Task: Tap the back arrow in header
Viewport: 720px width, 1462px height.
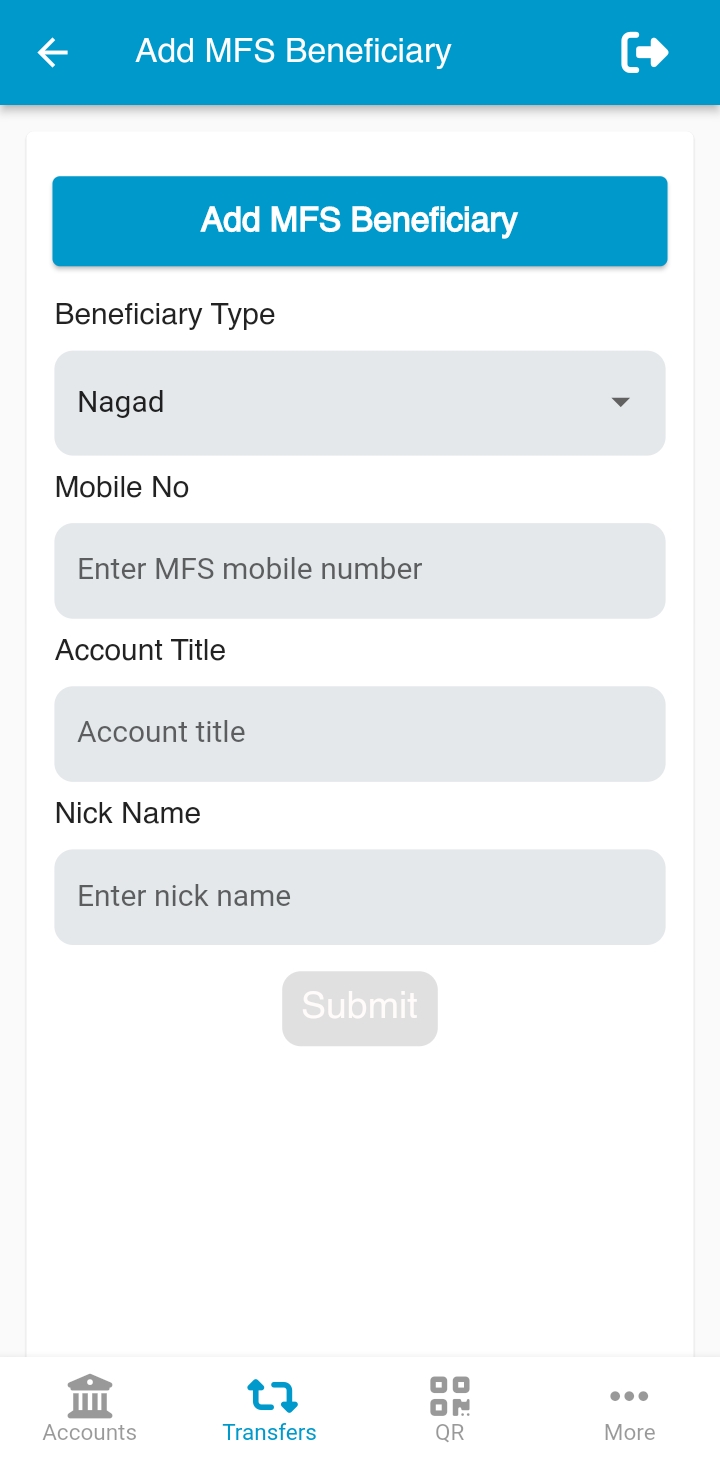Action: coord(52,52)
